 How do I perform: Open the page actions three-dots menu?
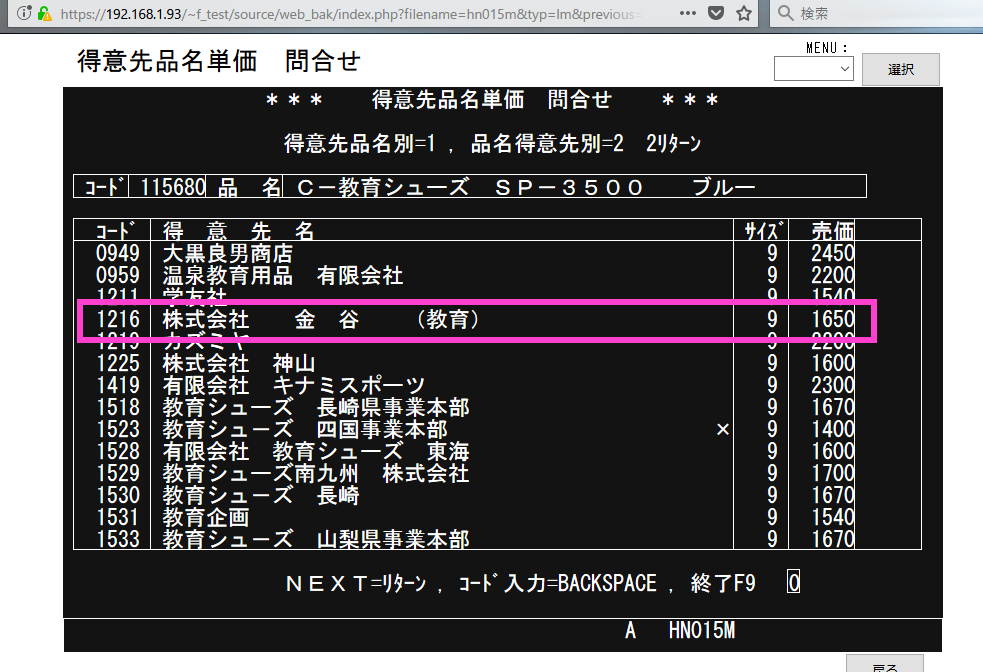[688, 14]
